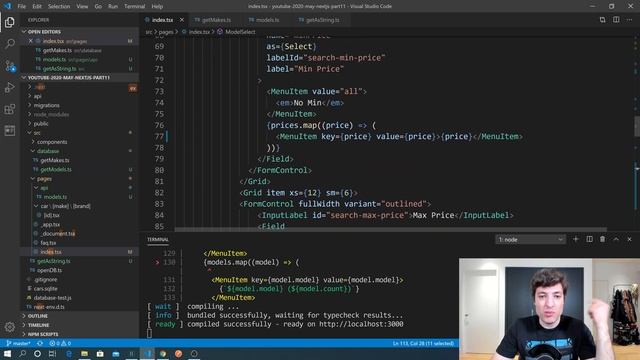The width and height of the screenshot is (640, 360).
Task: Click line number 77 in the gutter
Action: 159,136
